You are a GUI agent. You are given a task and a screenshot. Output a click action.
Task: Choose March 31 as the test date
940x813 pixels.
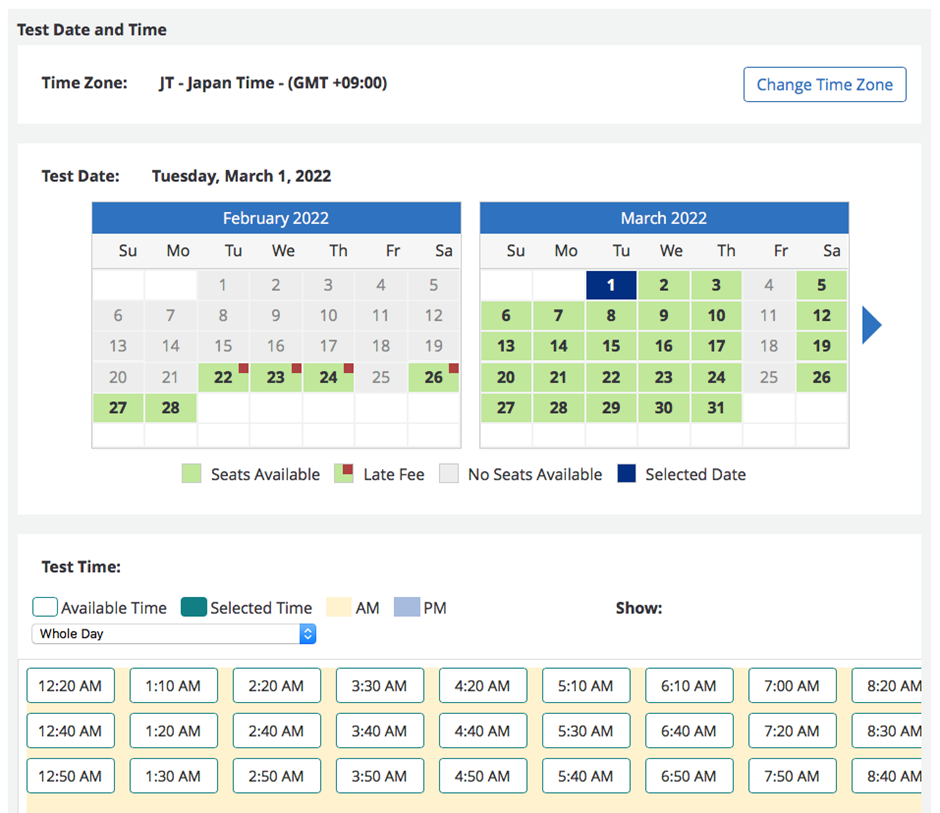[x=715, y=408]
